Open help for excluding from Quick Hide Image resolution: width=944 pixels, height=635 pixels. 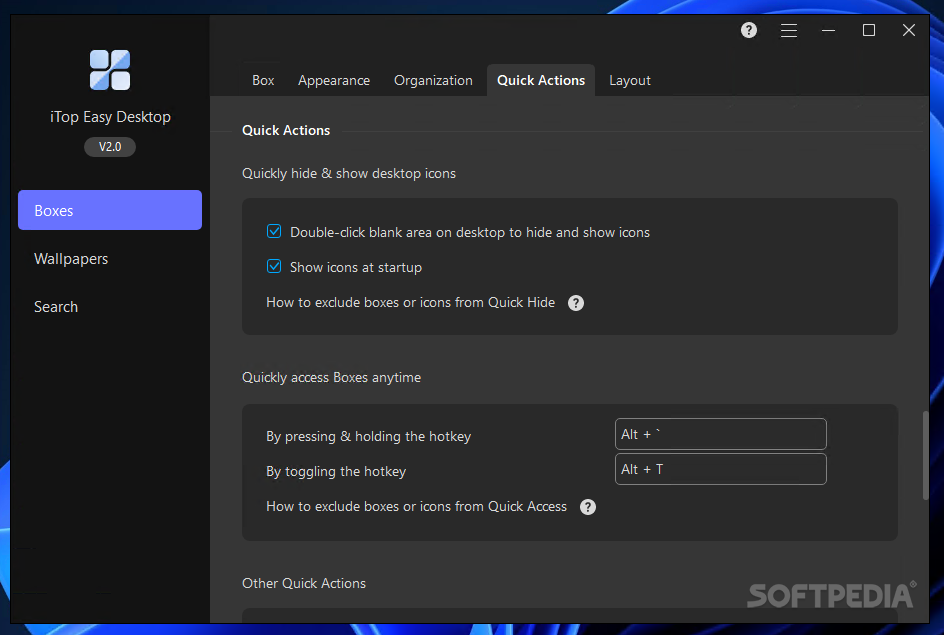pos(576,303)
